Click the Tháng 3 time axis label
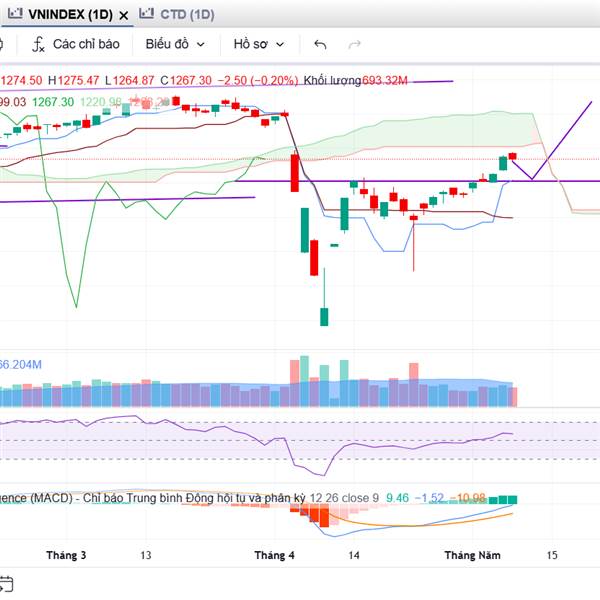Screen dimensions: 600x600 [66, 555]
